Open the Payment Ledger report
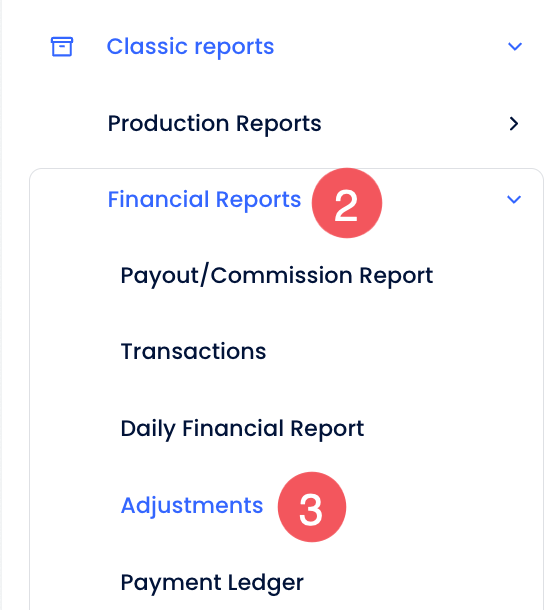560x610 pixels. (212, 583)
